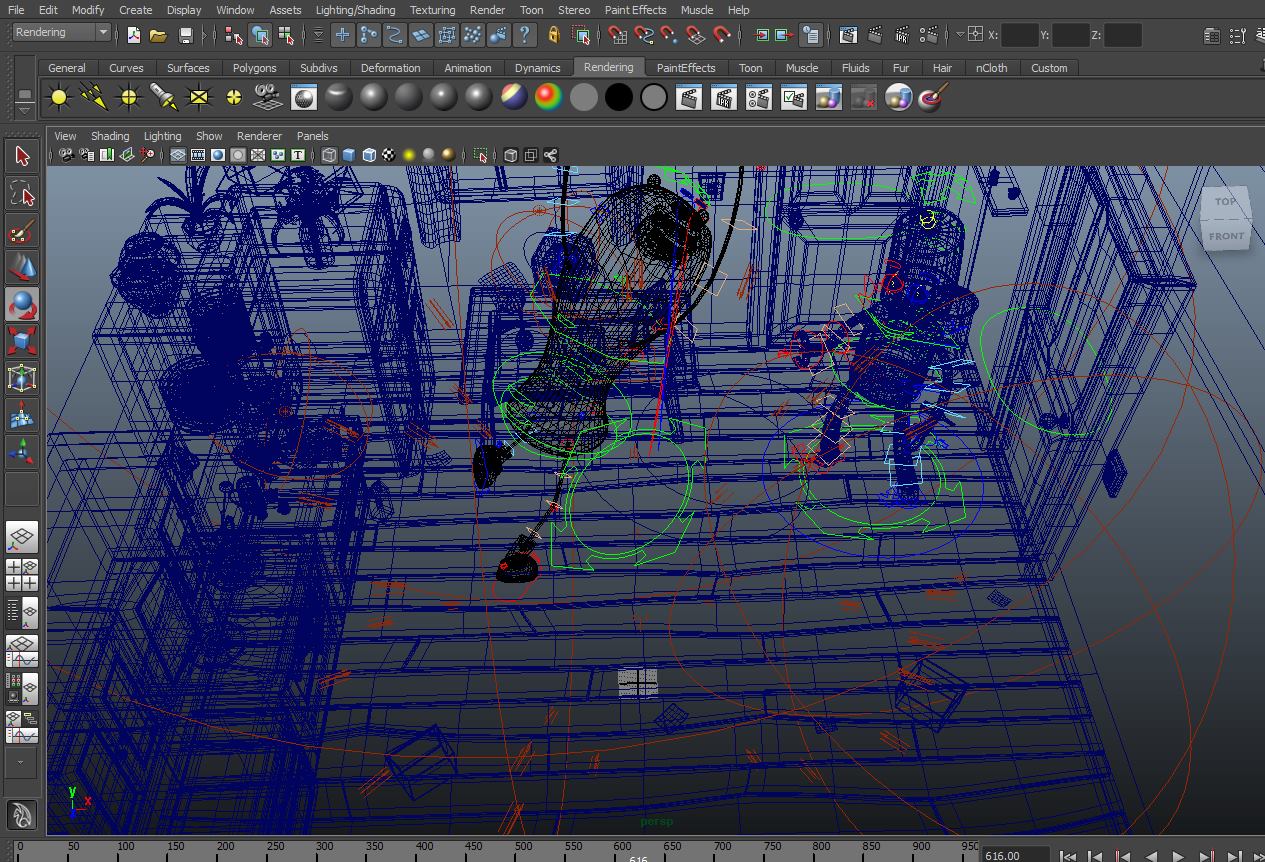Open the Lighting/Shading menu
The height and width of the screenshot is (862, 1265).
coord(355,10)
